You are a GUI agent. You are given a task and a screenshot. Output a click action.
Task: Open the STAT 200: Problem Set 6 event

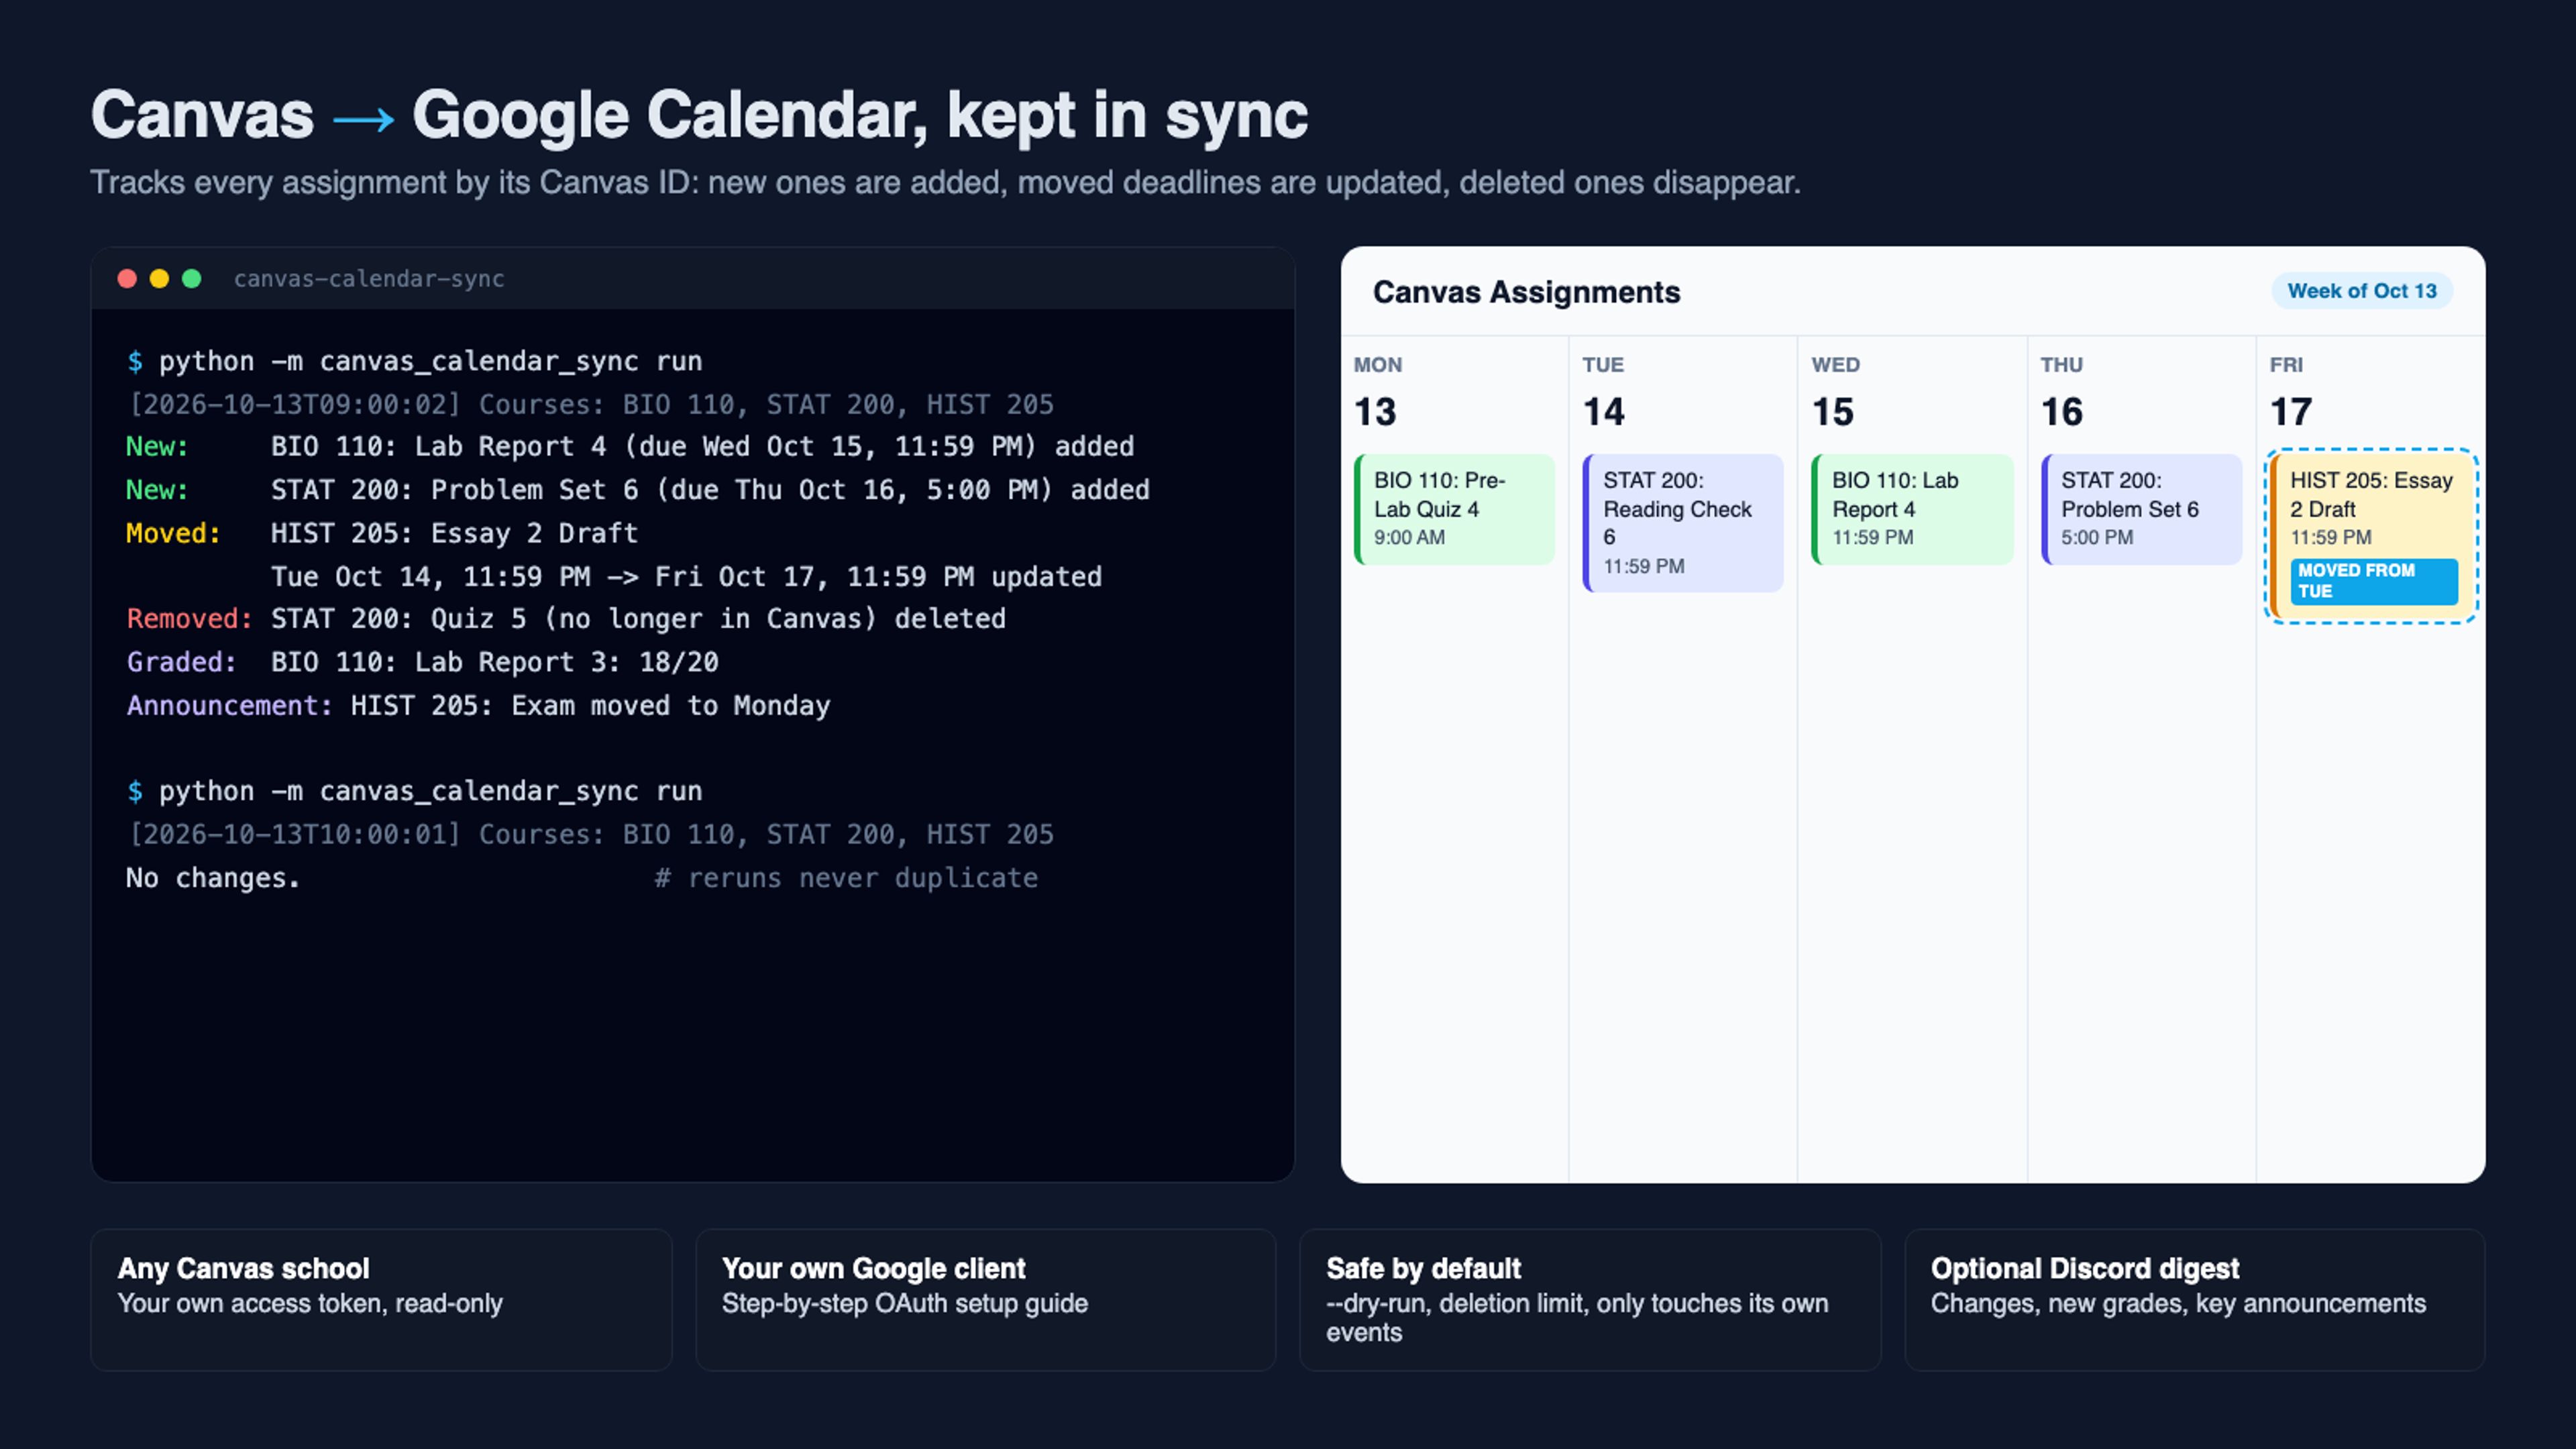(x=2141, y=509)
